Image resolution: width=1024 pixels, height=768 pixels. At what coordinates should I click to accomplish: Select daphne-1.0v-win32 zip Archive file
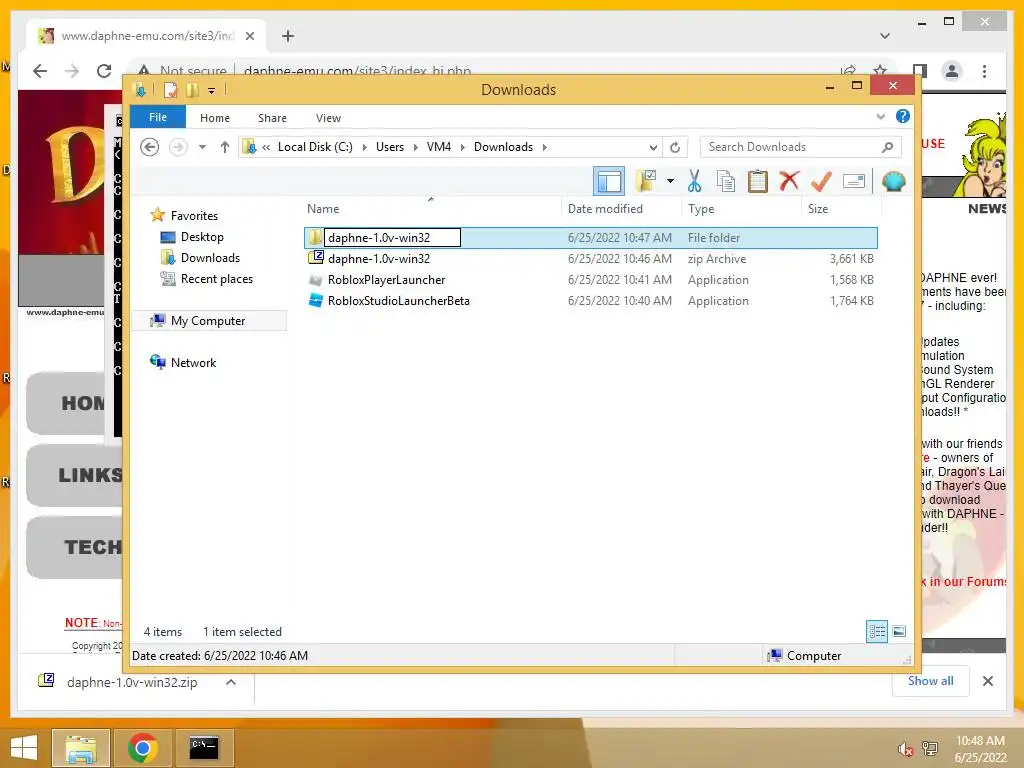point(590,259)
